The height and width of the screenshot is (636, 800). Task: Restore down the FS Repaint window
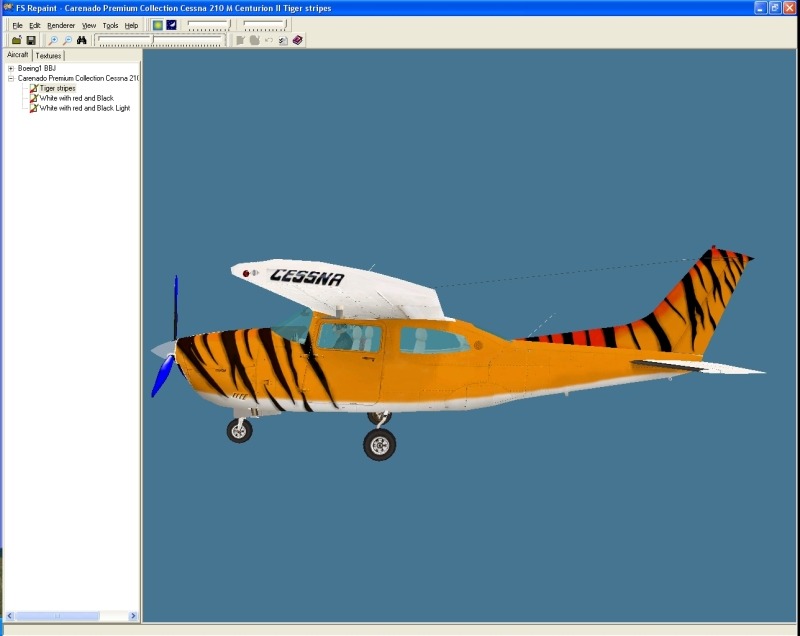point(775,8)
